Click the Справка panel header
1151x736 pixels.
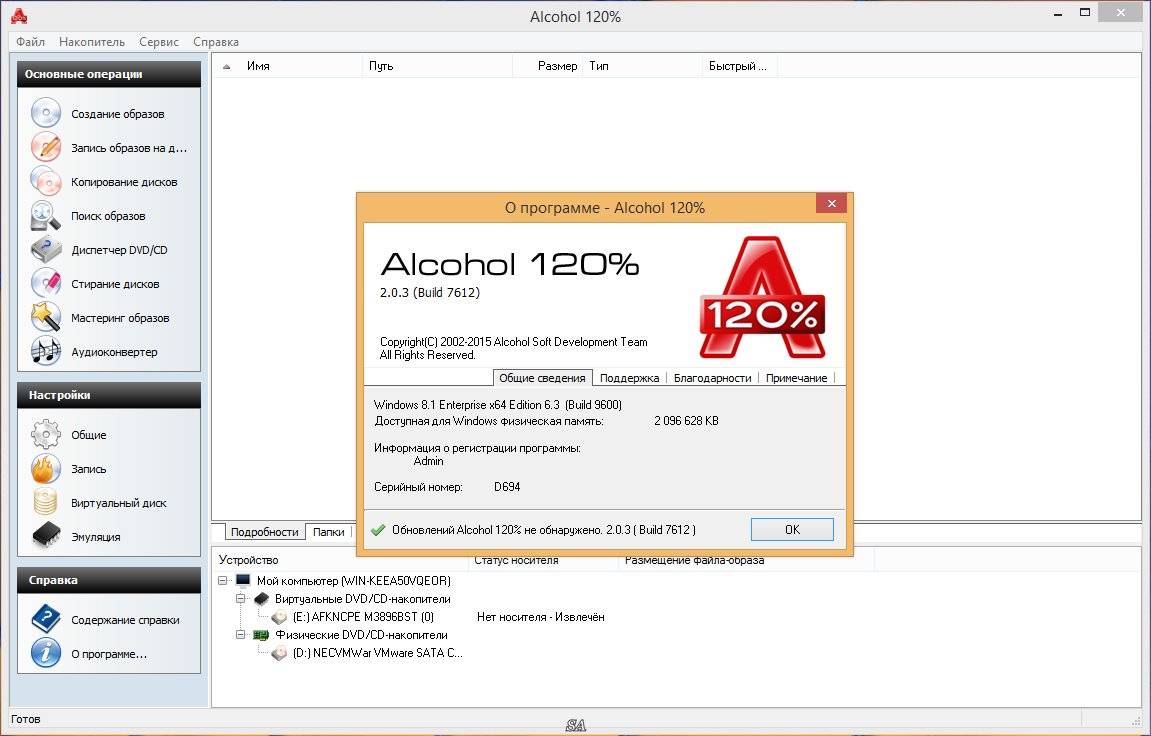(109, 580)
